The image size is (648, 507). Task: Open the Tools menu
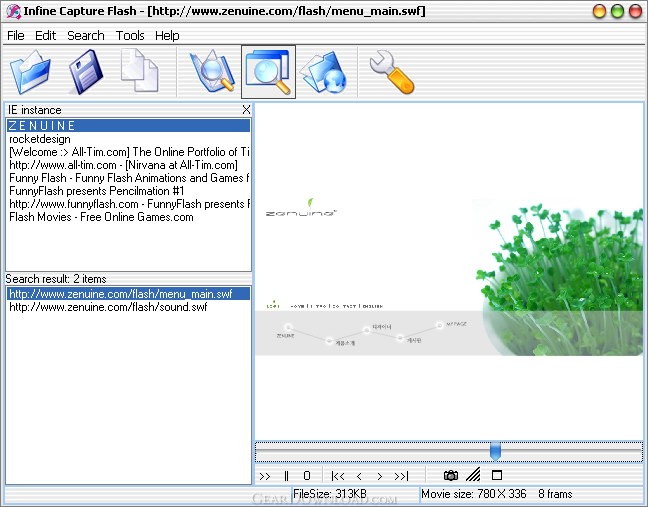point(130,36)
